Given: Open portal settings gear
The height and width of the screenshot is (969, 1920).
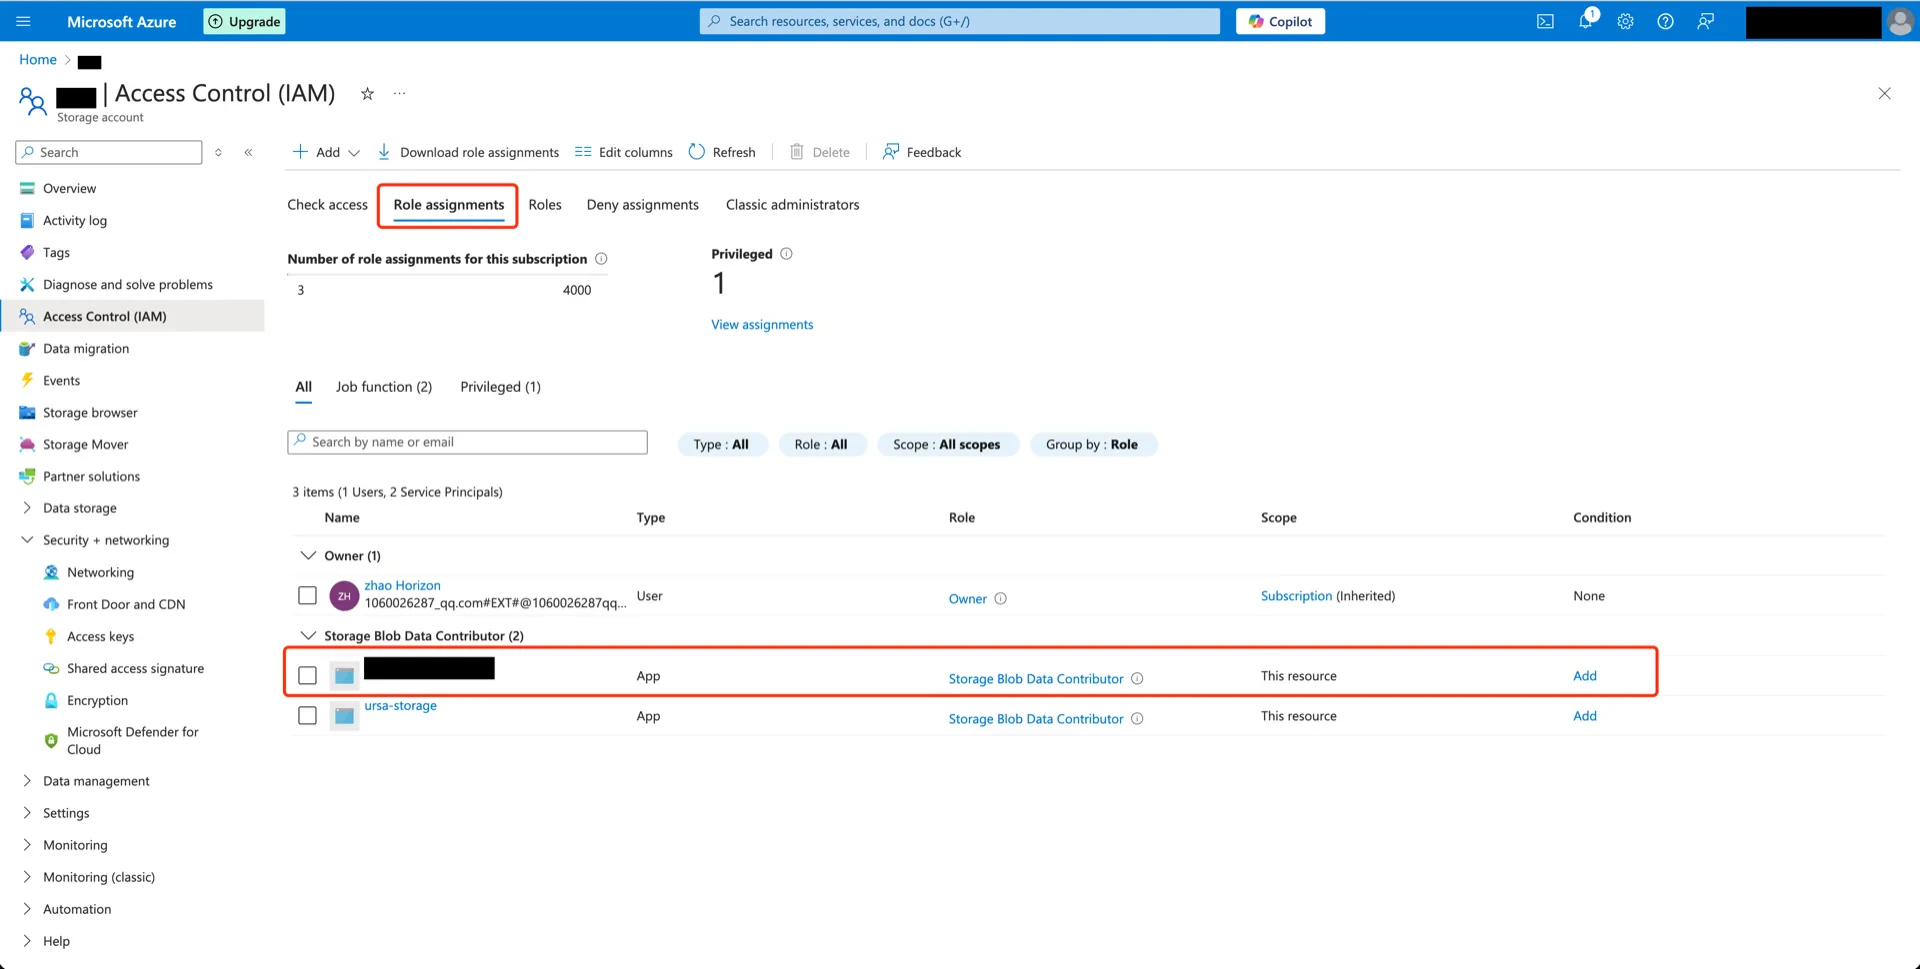Looking at the screenshot, I should pos(1626,21).
